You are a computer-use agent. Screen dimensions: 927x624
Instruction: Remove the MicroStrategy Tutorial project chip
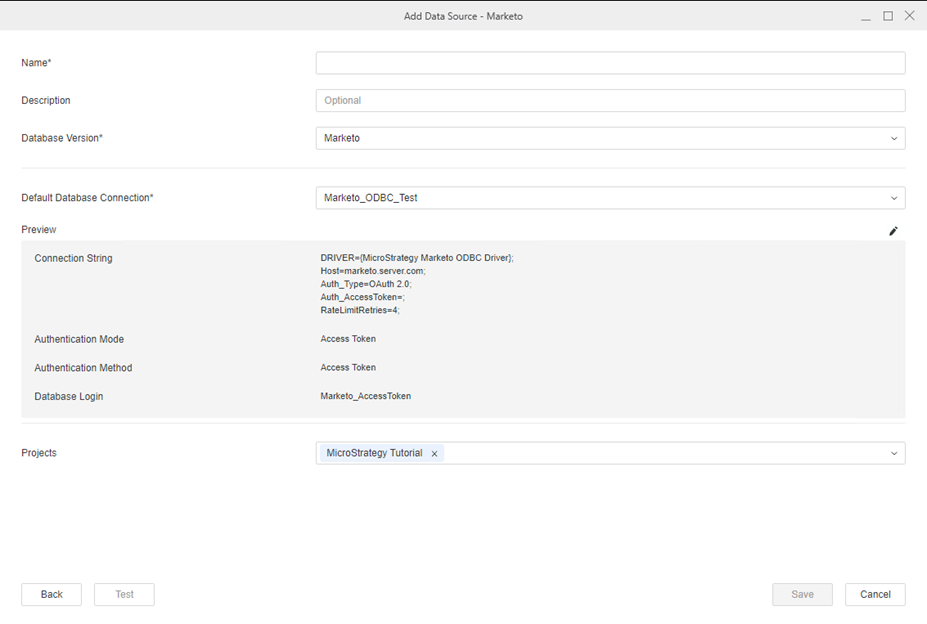(x=434, y=454)
